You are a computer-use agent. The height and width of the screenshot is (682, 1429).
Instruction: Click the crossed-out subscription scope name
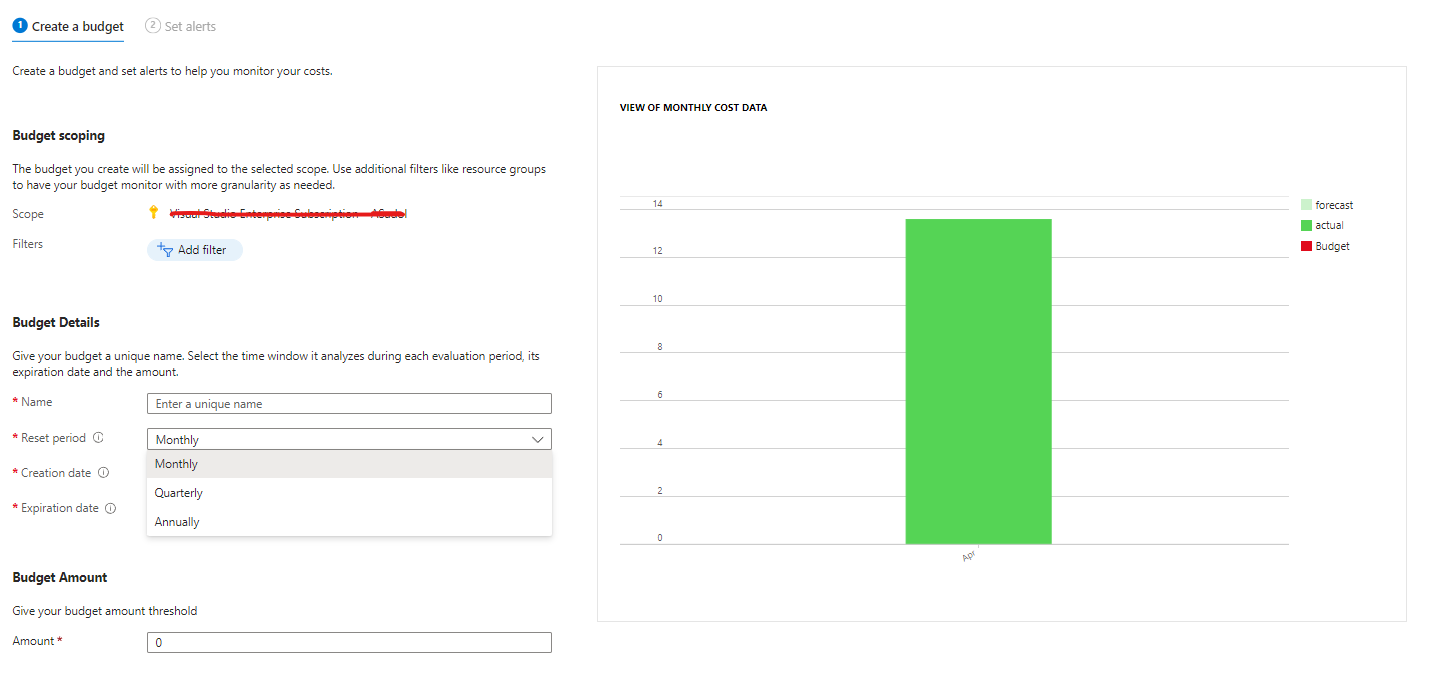coord(288,213)
